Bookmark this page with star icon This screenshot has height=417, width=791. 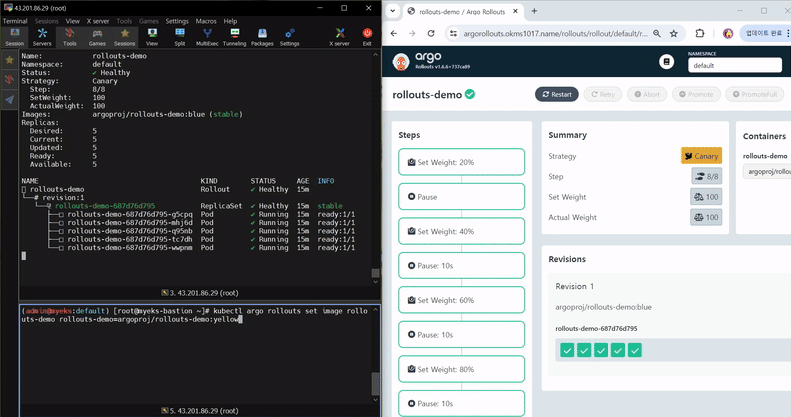(673, 33)
